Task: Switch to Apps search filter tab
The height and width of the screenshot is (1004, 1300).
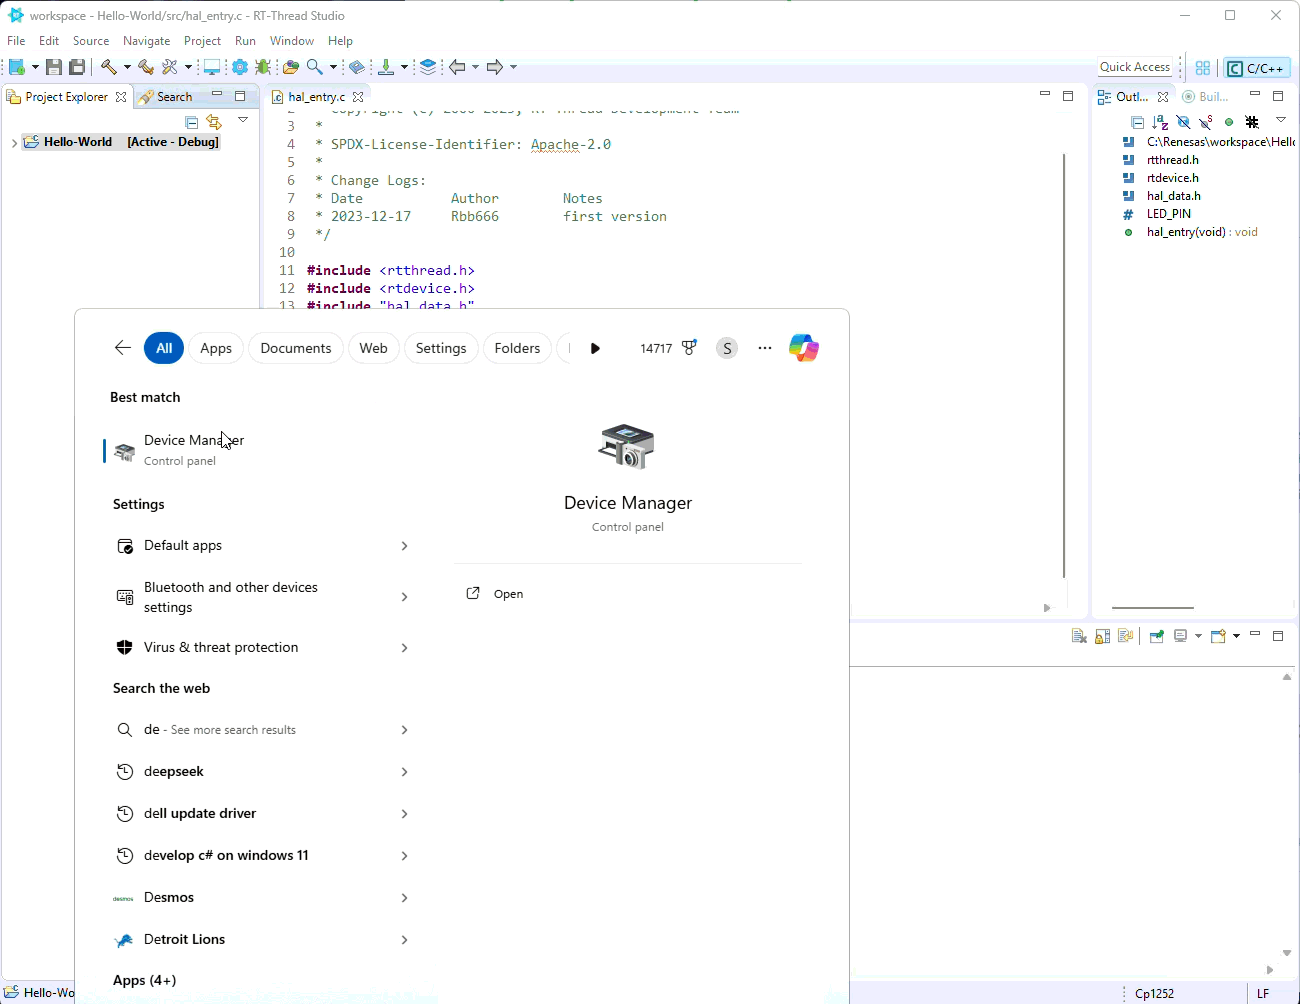Action: point(215,348)
